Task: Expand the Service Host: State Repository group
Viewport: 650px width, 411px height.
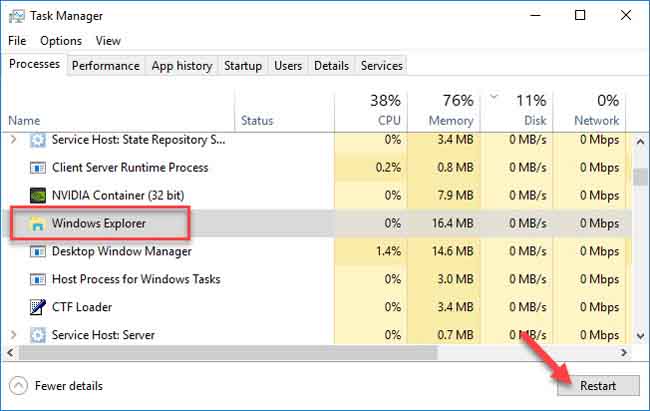Action: (13, 139)
